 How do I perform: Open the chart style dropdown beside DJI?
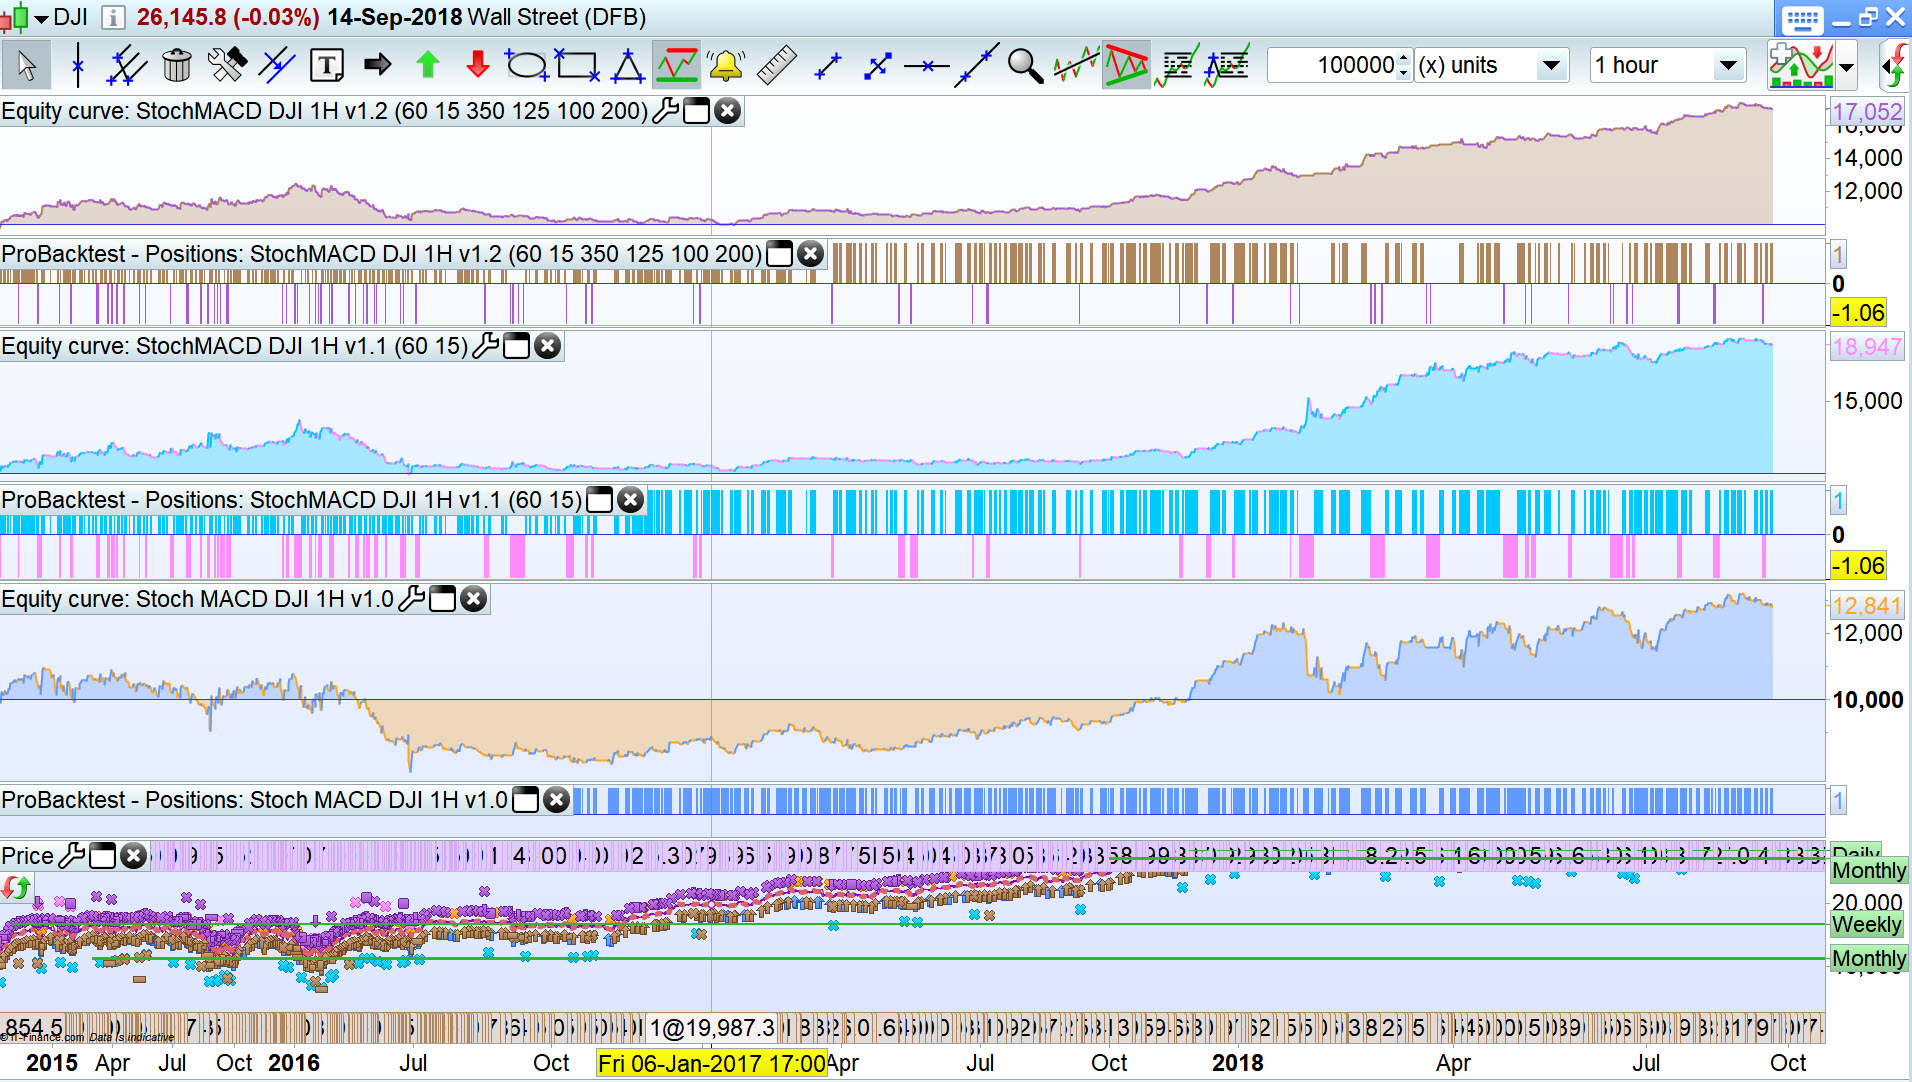41,18
